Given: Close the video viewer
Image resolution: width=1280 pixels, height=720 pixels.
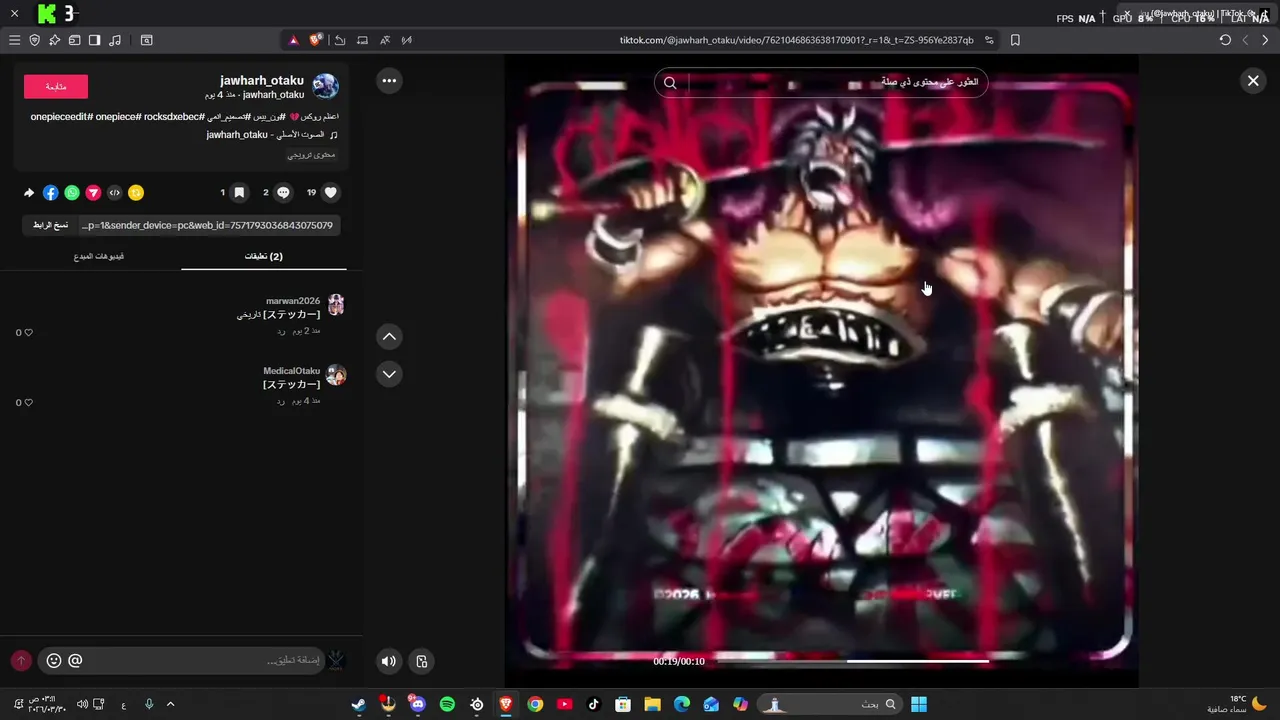Looking at the screenshot, I should pyautogui.click(x=1253, y=81).
